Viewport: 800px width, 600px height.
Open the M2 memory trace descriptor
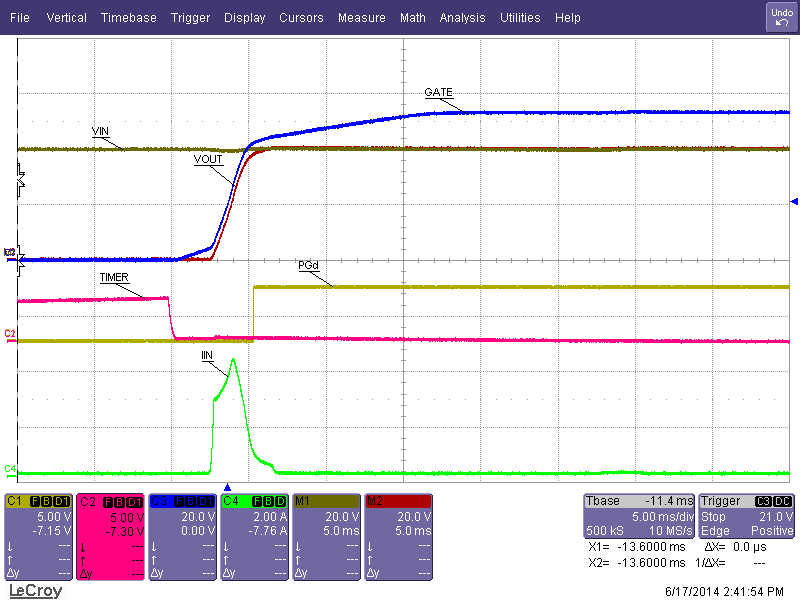click(x=398, y=536)
